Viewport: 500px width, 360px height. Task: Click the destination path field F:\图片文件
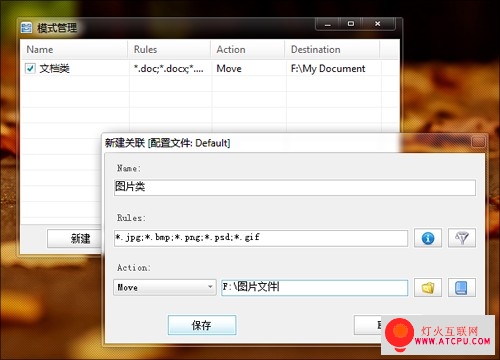315,288
